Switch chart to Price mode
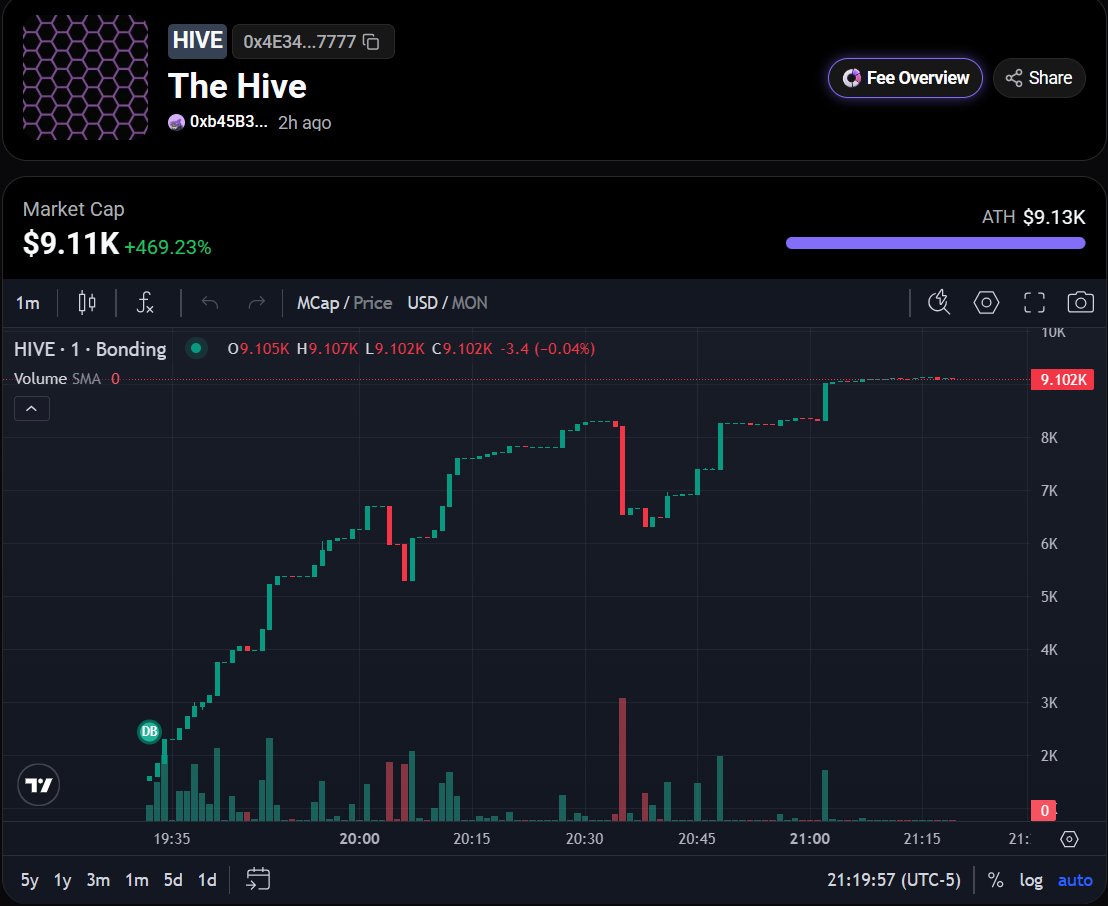This screenshot has width=1108, height=906. click(372, 303)
